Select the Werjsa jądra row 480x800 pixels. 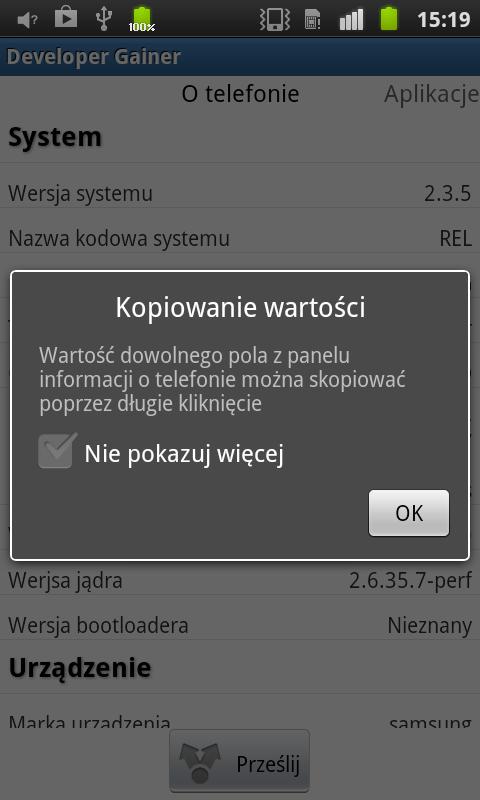(x=240, y=580)
